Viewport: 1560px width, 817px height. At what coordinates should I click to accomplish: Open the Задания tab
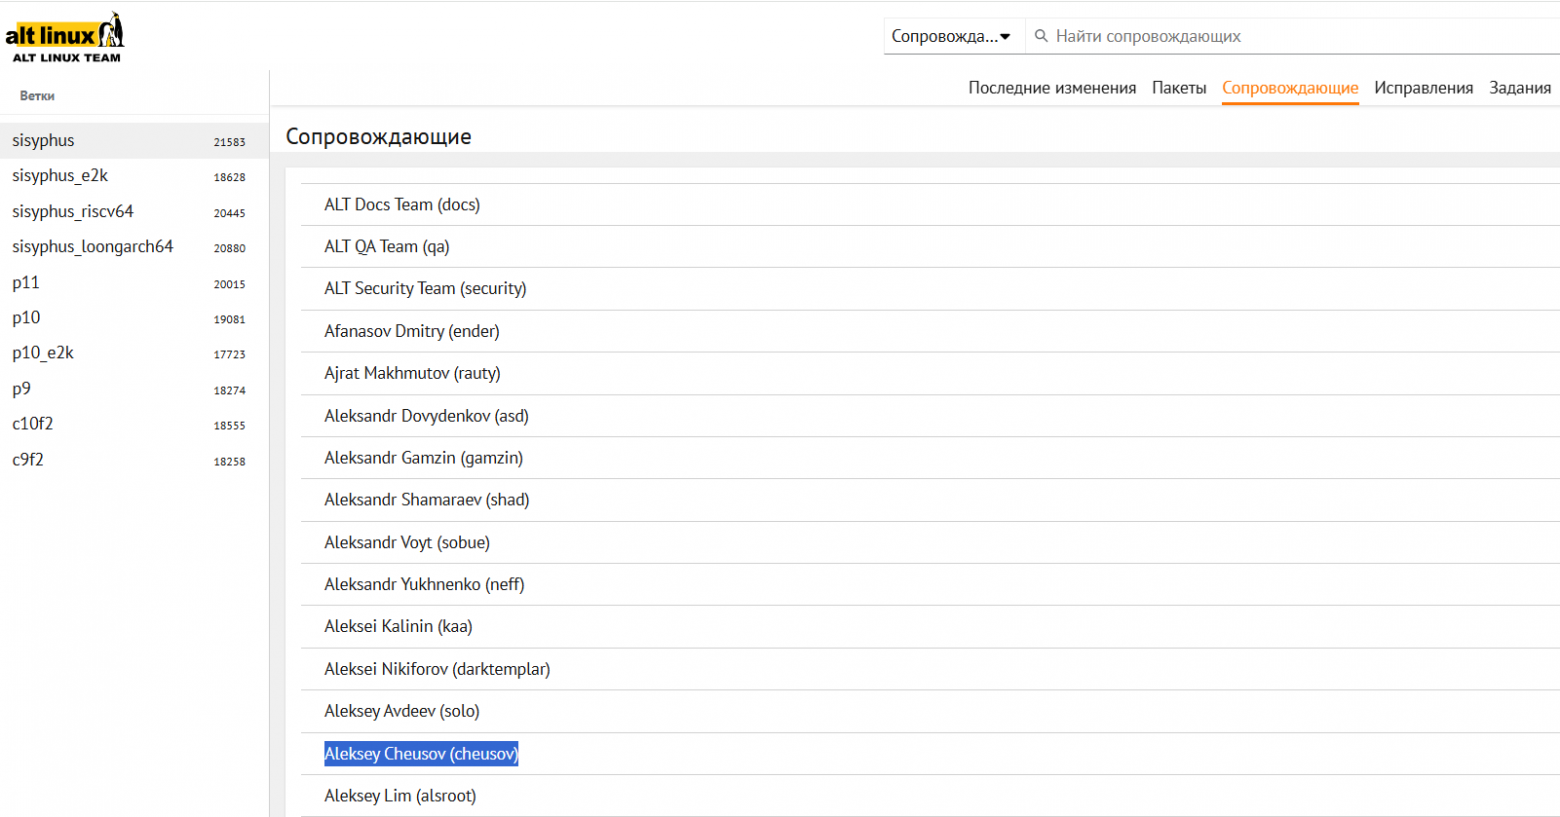tap(1520, 88)
